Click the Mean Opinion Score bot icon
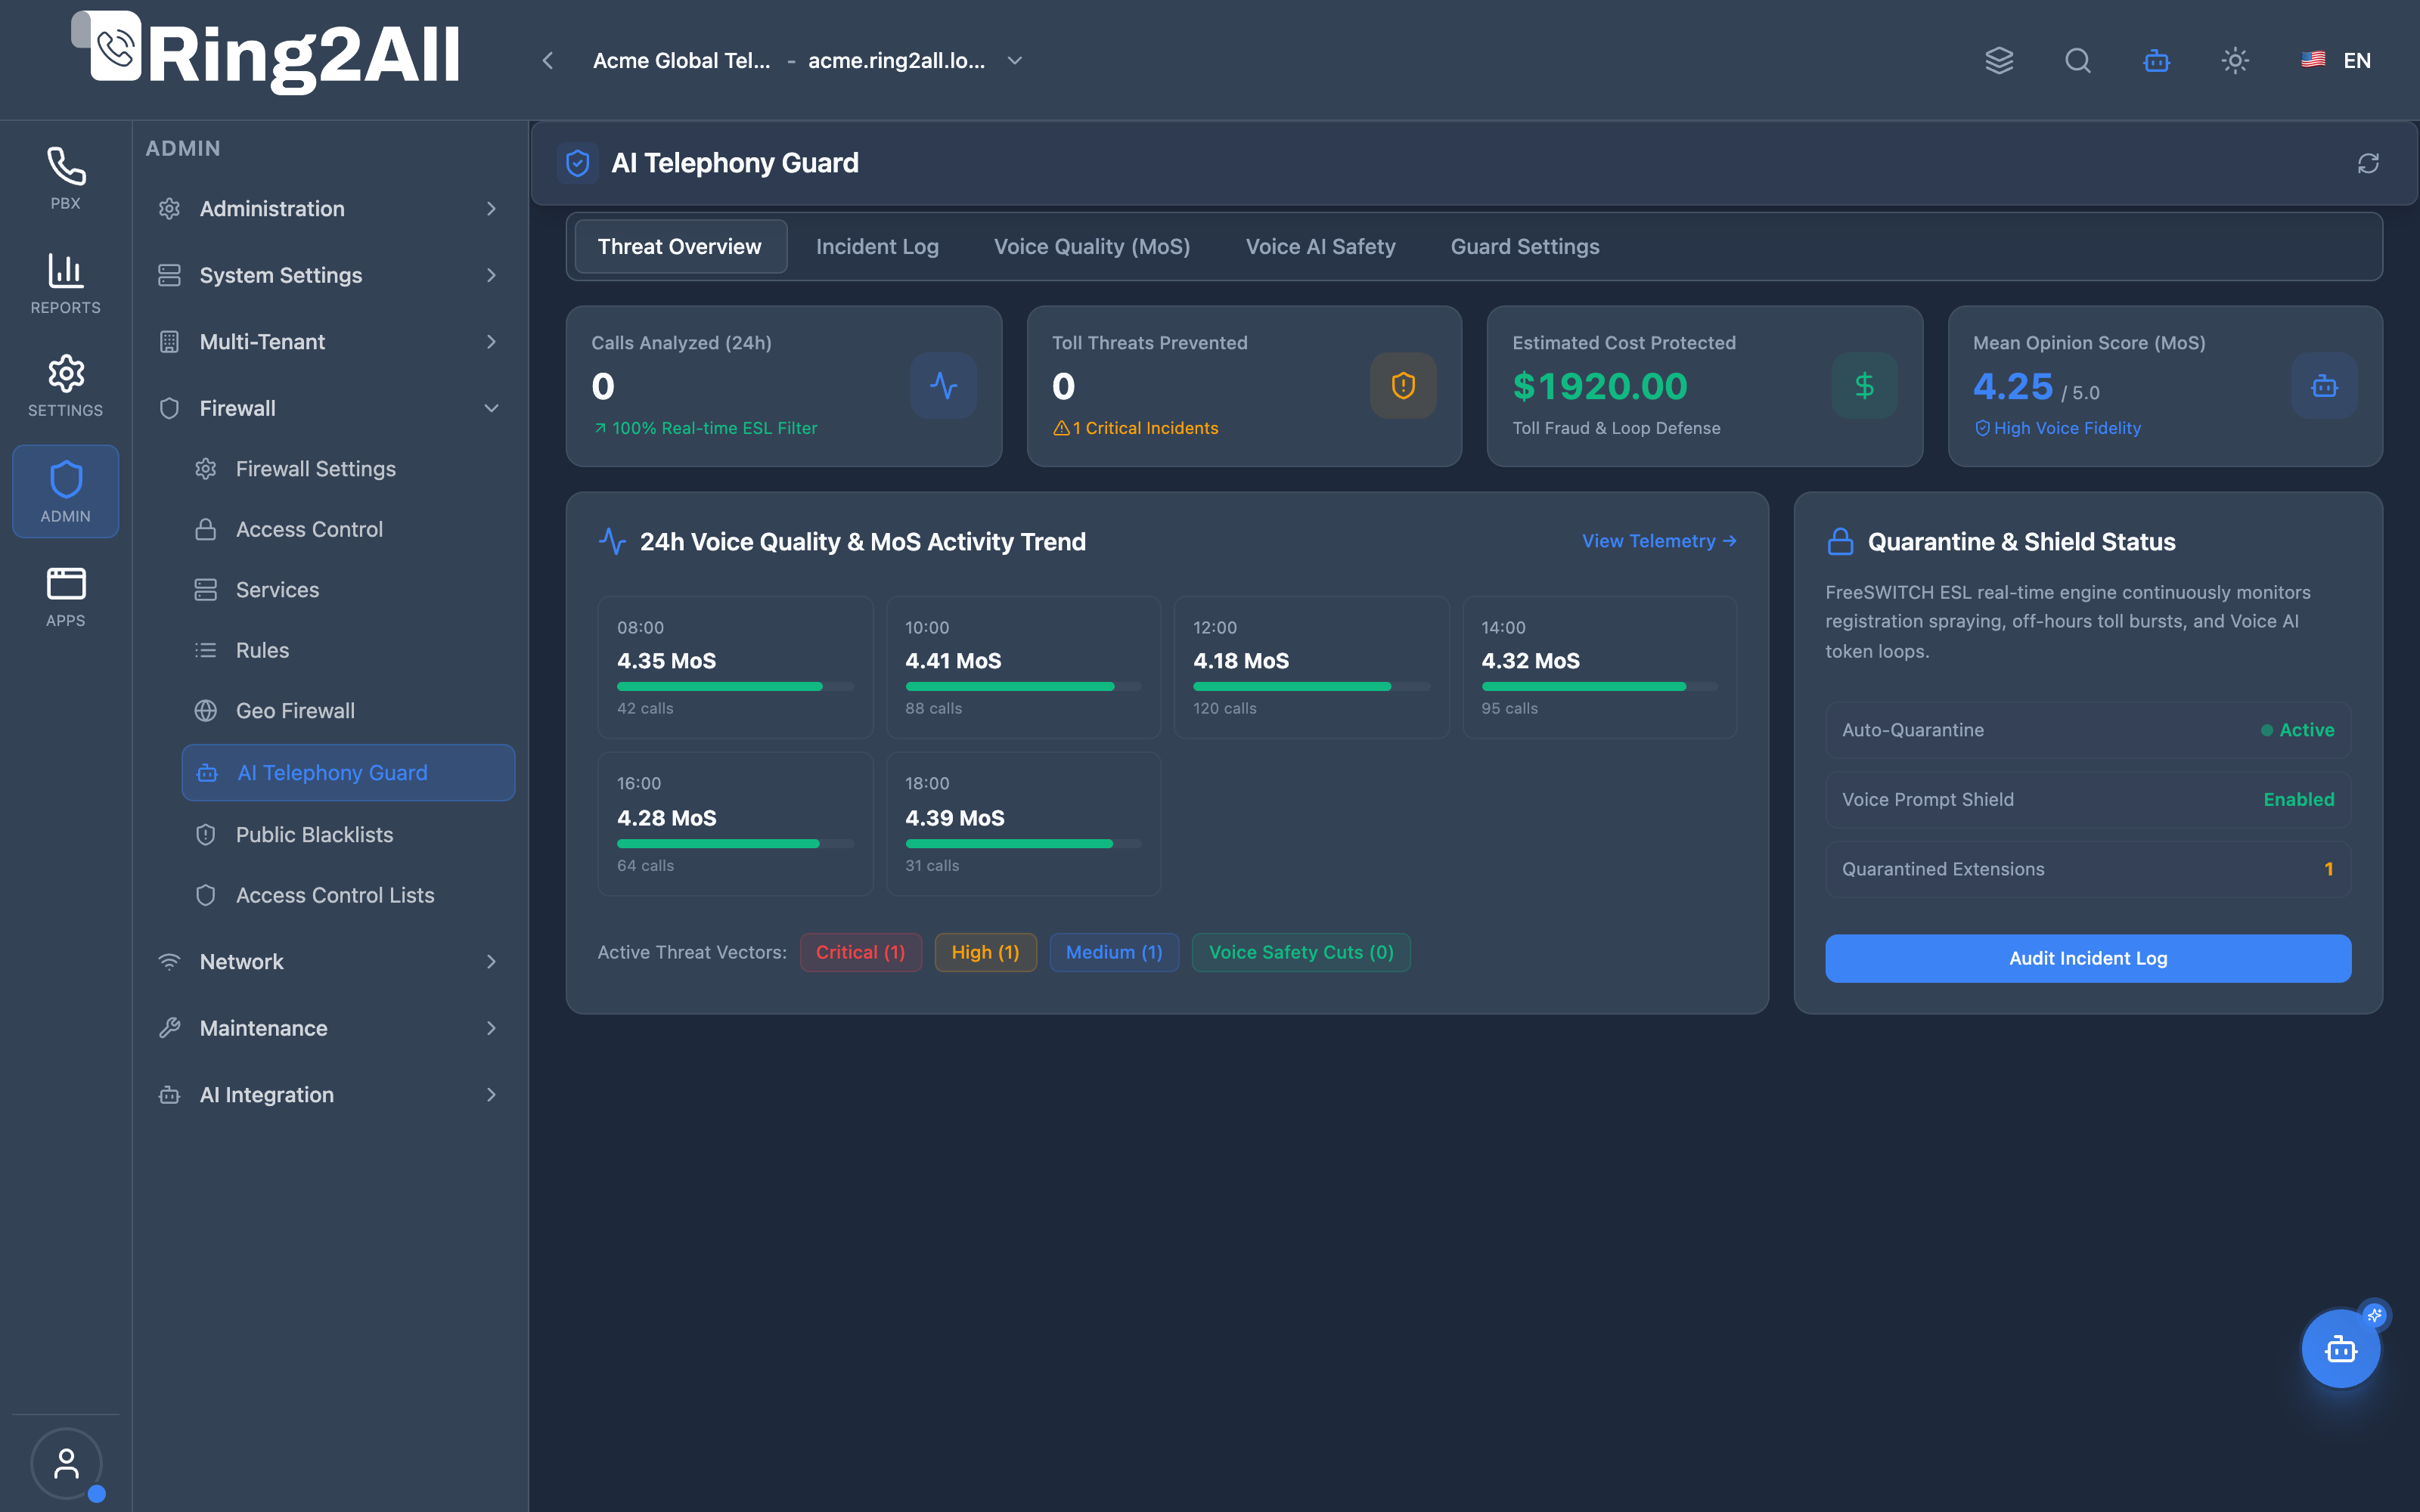2420x1512 pixels. (x=2324, y=386)
